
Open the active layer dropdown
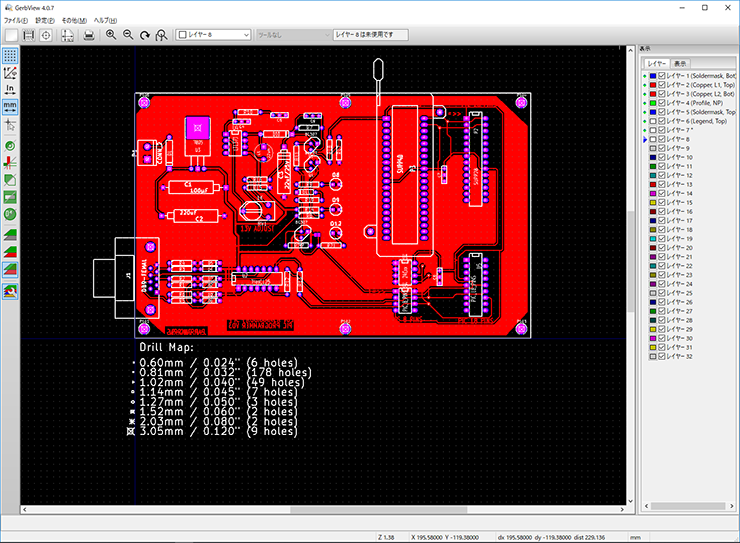tap(213, 35)
